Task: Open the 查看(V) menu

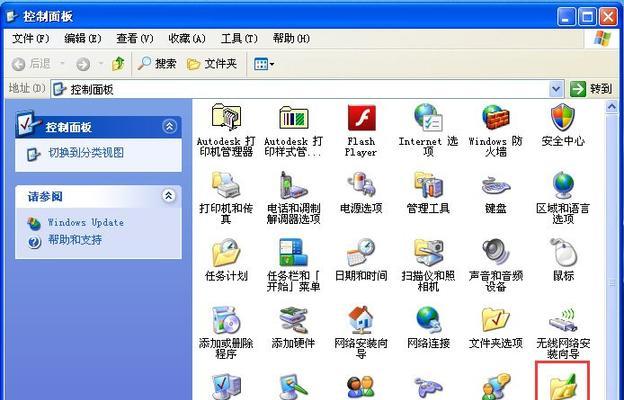Action: point(135,39)
